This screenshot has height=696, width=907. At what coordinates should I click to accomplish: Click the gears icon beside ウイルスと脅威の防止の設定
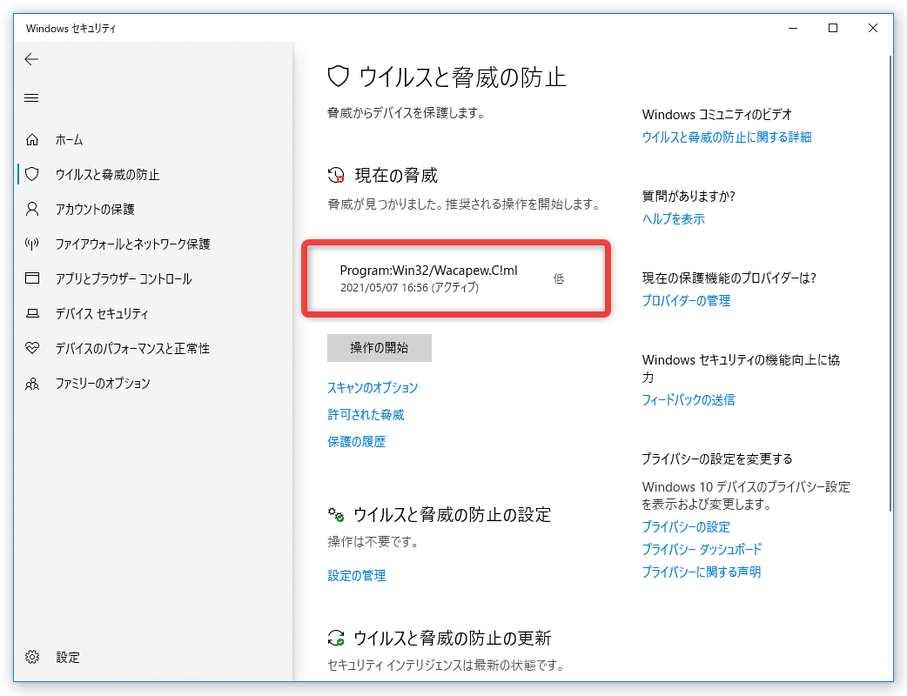pyautogui.click(x=336, y=514)
